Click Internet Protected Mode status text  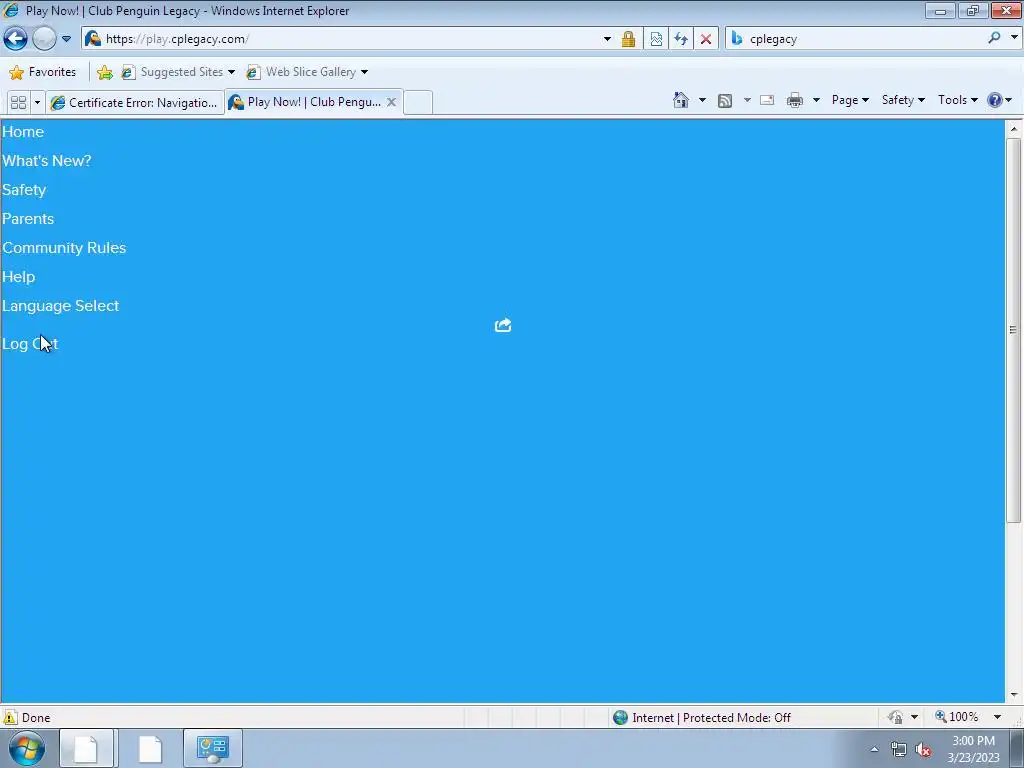click(x=711, y=718)
